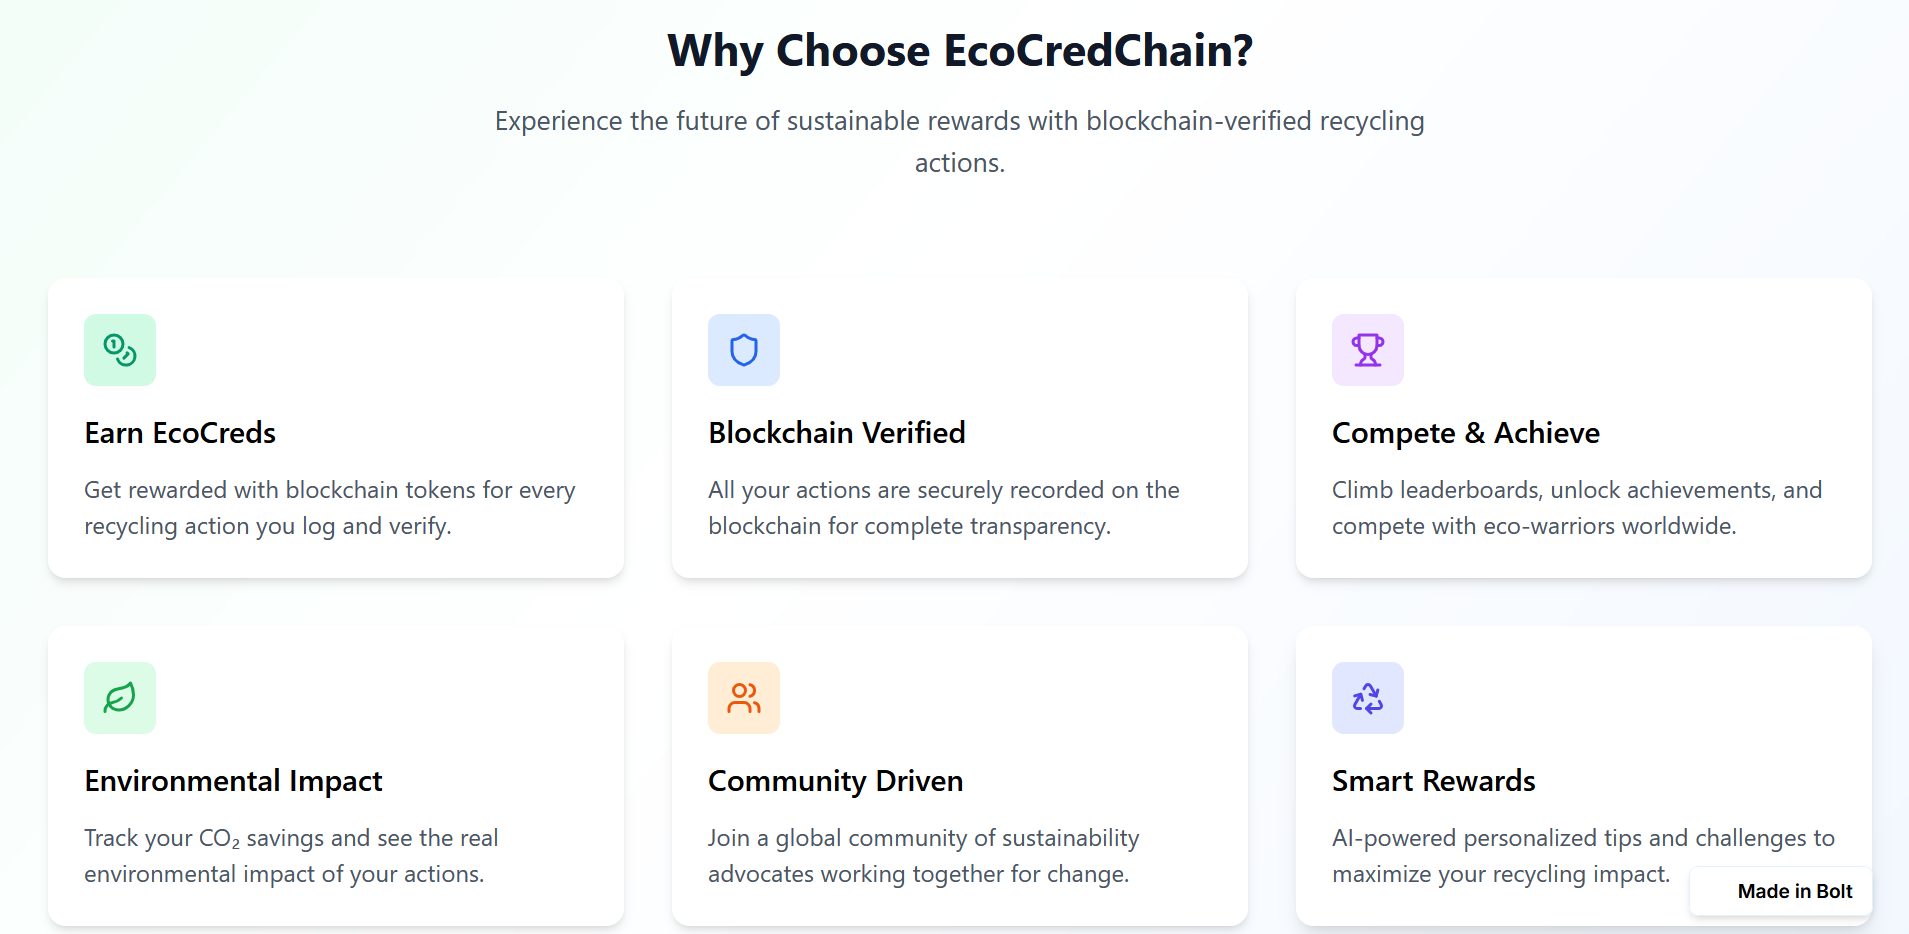Click the green coins Earn EcoCreds icon
The width and height of the screenshot is (1909, 934).
pyautogui.click(x=120, y=350)
